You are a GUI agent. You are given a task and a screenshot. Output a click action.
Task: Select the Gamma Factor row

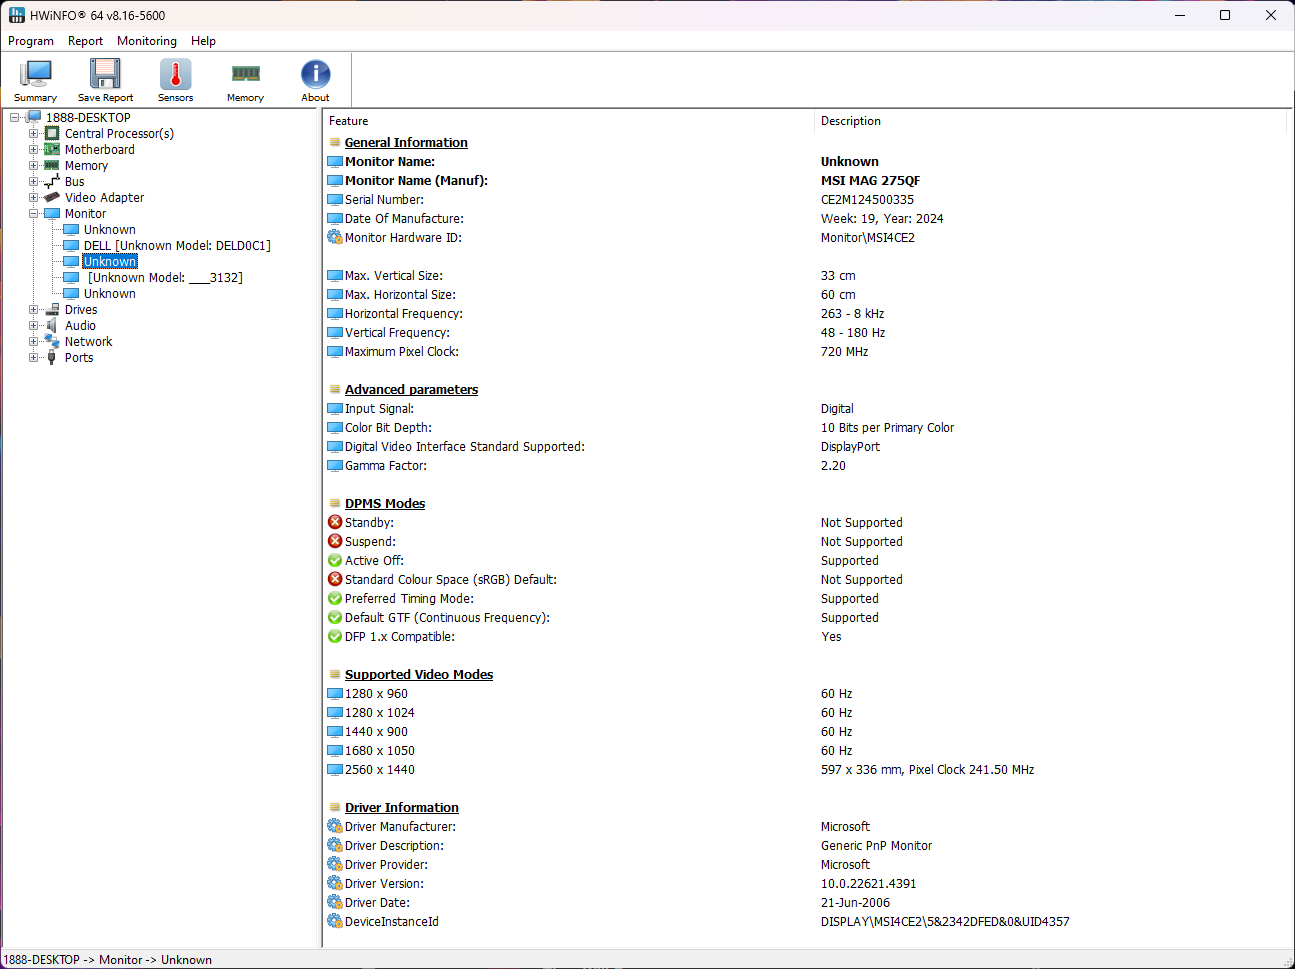pos(806,465)
